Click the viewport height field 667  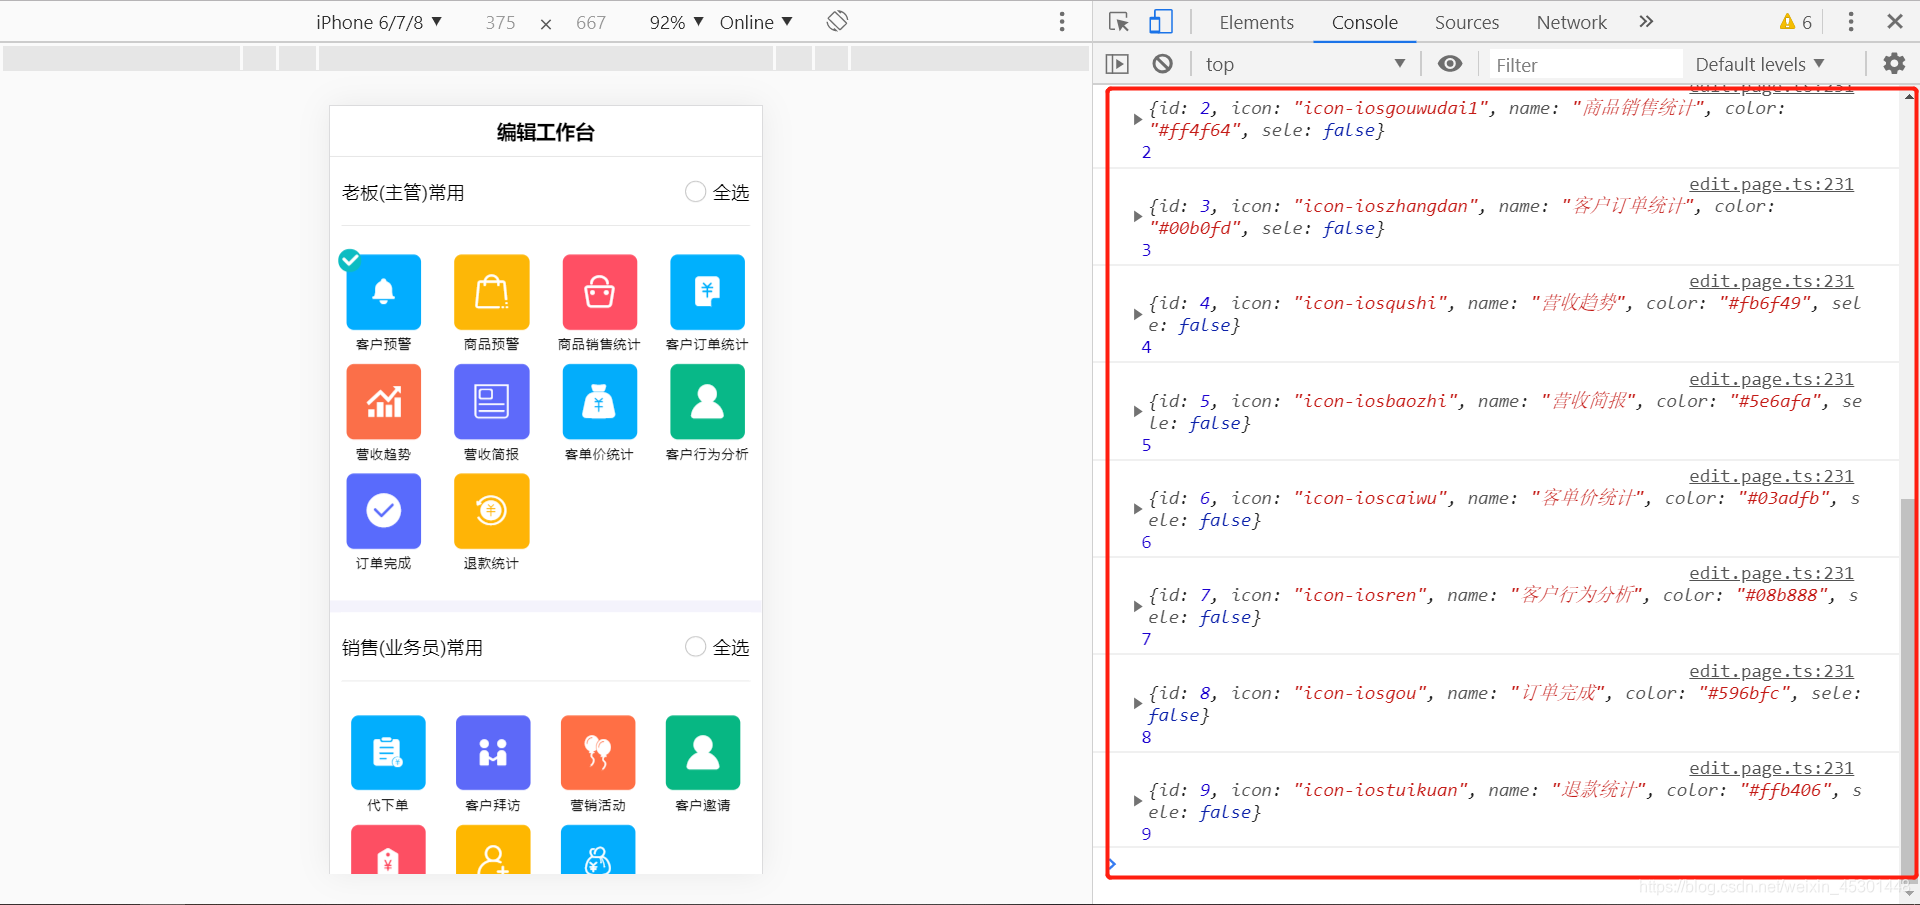pyautogui.click(x=591, y=22)
